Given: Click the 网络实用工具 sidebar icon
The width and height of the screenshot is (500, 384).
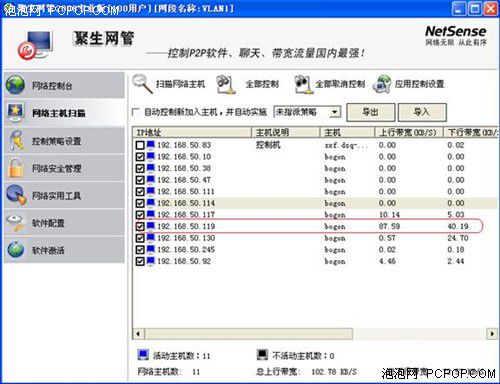Looking at the screenshot, I should point(16,195).
